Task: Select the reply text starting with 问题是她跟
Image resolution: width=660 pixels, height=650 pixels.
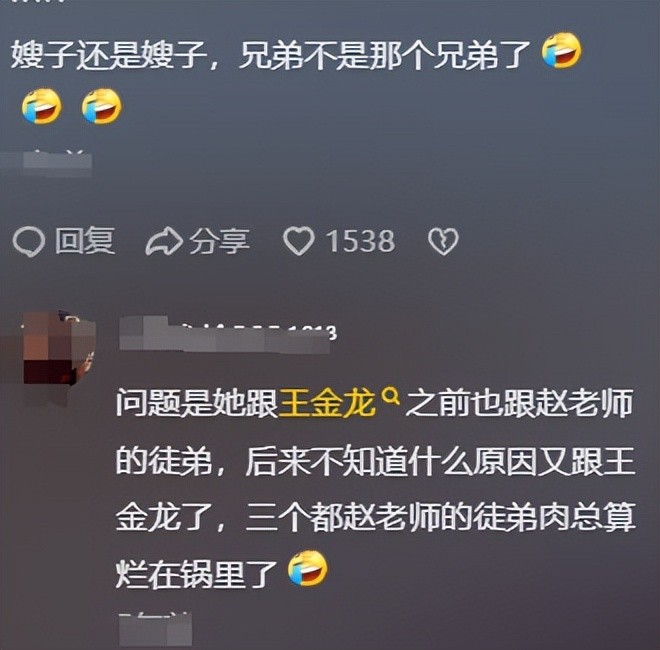Action: point(375,488)
